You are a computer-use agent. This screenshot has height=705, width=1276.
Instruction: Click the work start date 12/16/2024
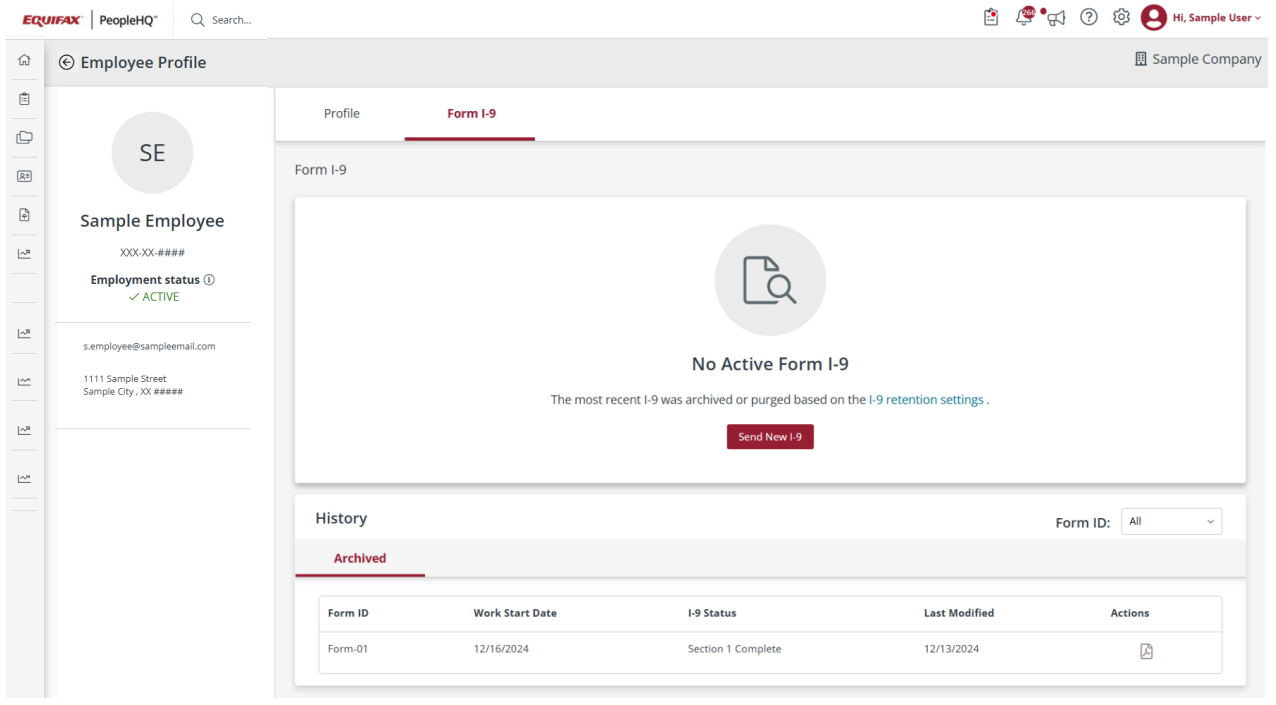(x=501, y=649)
